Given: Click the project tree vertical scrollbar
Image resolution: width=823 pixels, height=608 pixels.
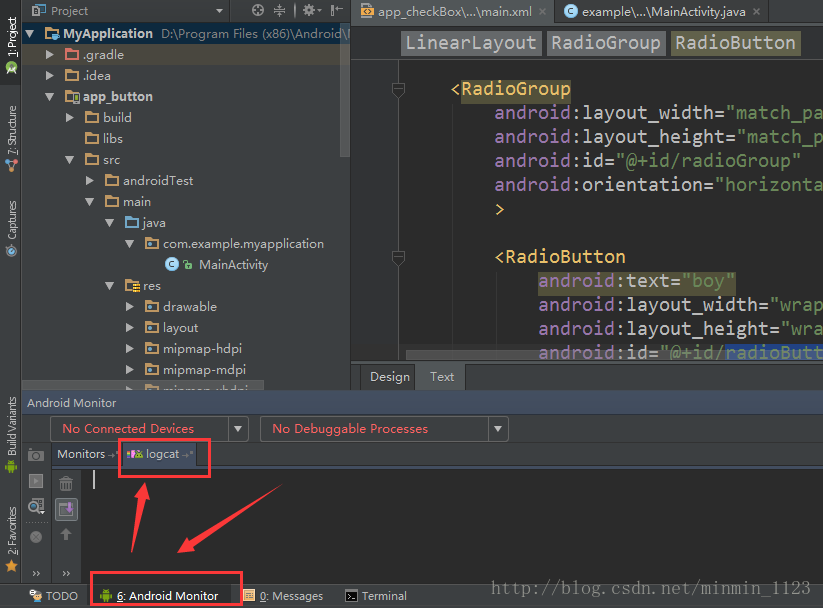Looking at the screenshot, I should (344, 89).
